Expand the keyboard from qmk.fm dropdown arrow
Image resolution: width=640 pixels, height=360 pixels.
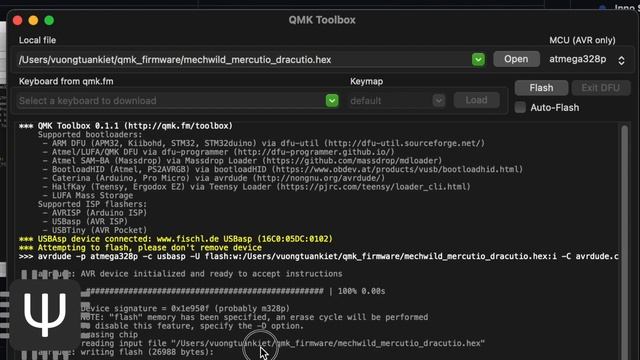(332, 100)
